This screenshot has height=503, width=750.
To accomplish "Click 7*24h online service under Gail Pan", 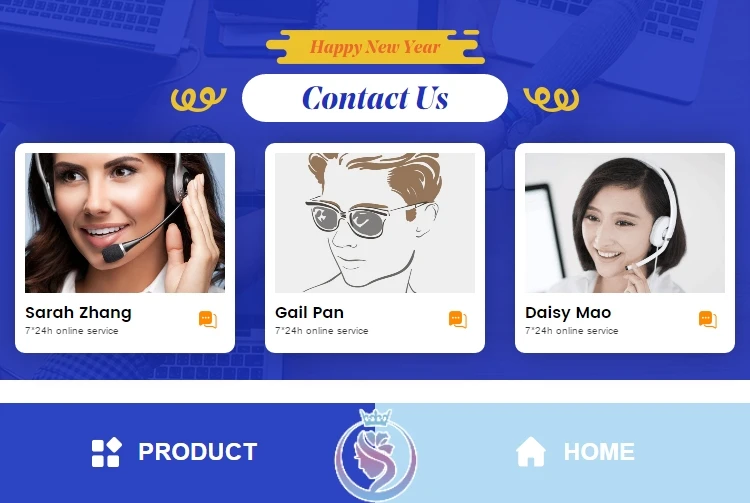I will pyautogui.click(x=321, y=331).
